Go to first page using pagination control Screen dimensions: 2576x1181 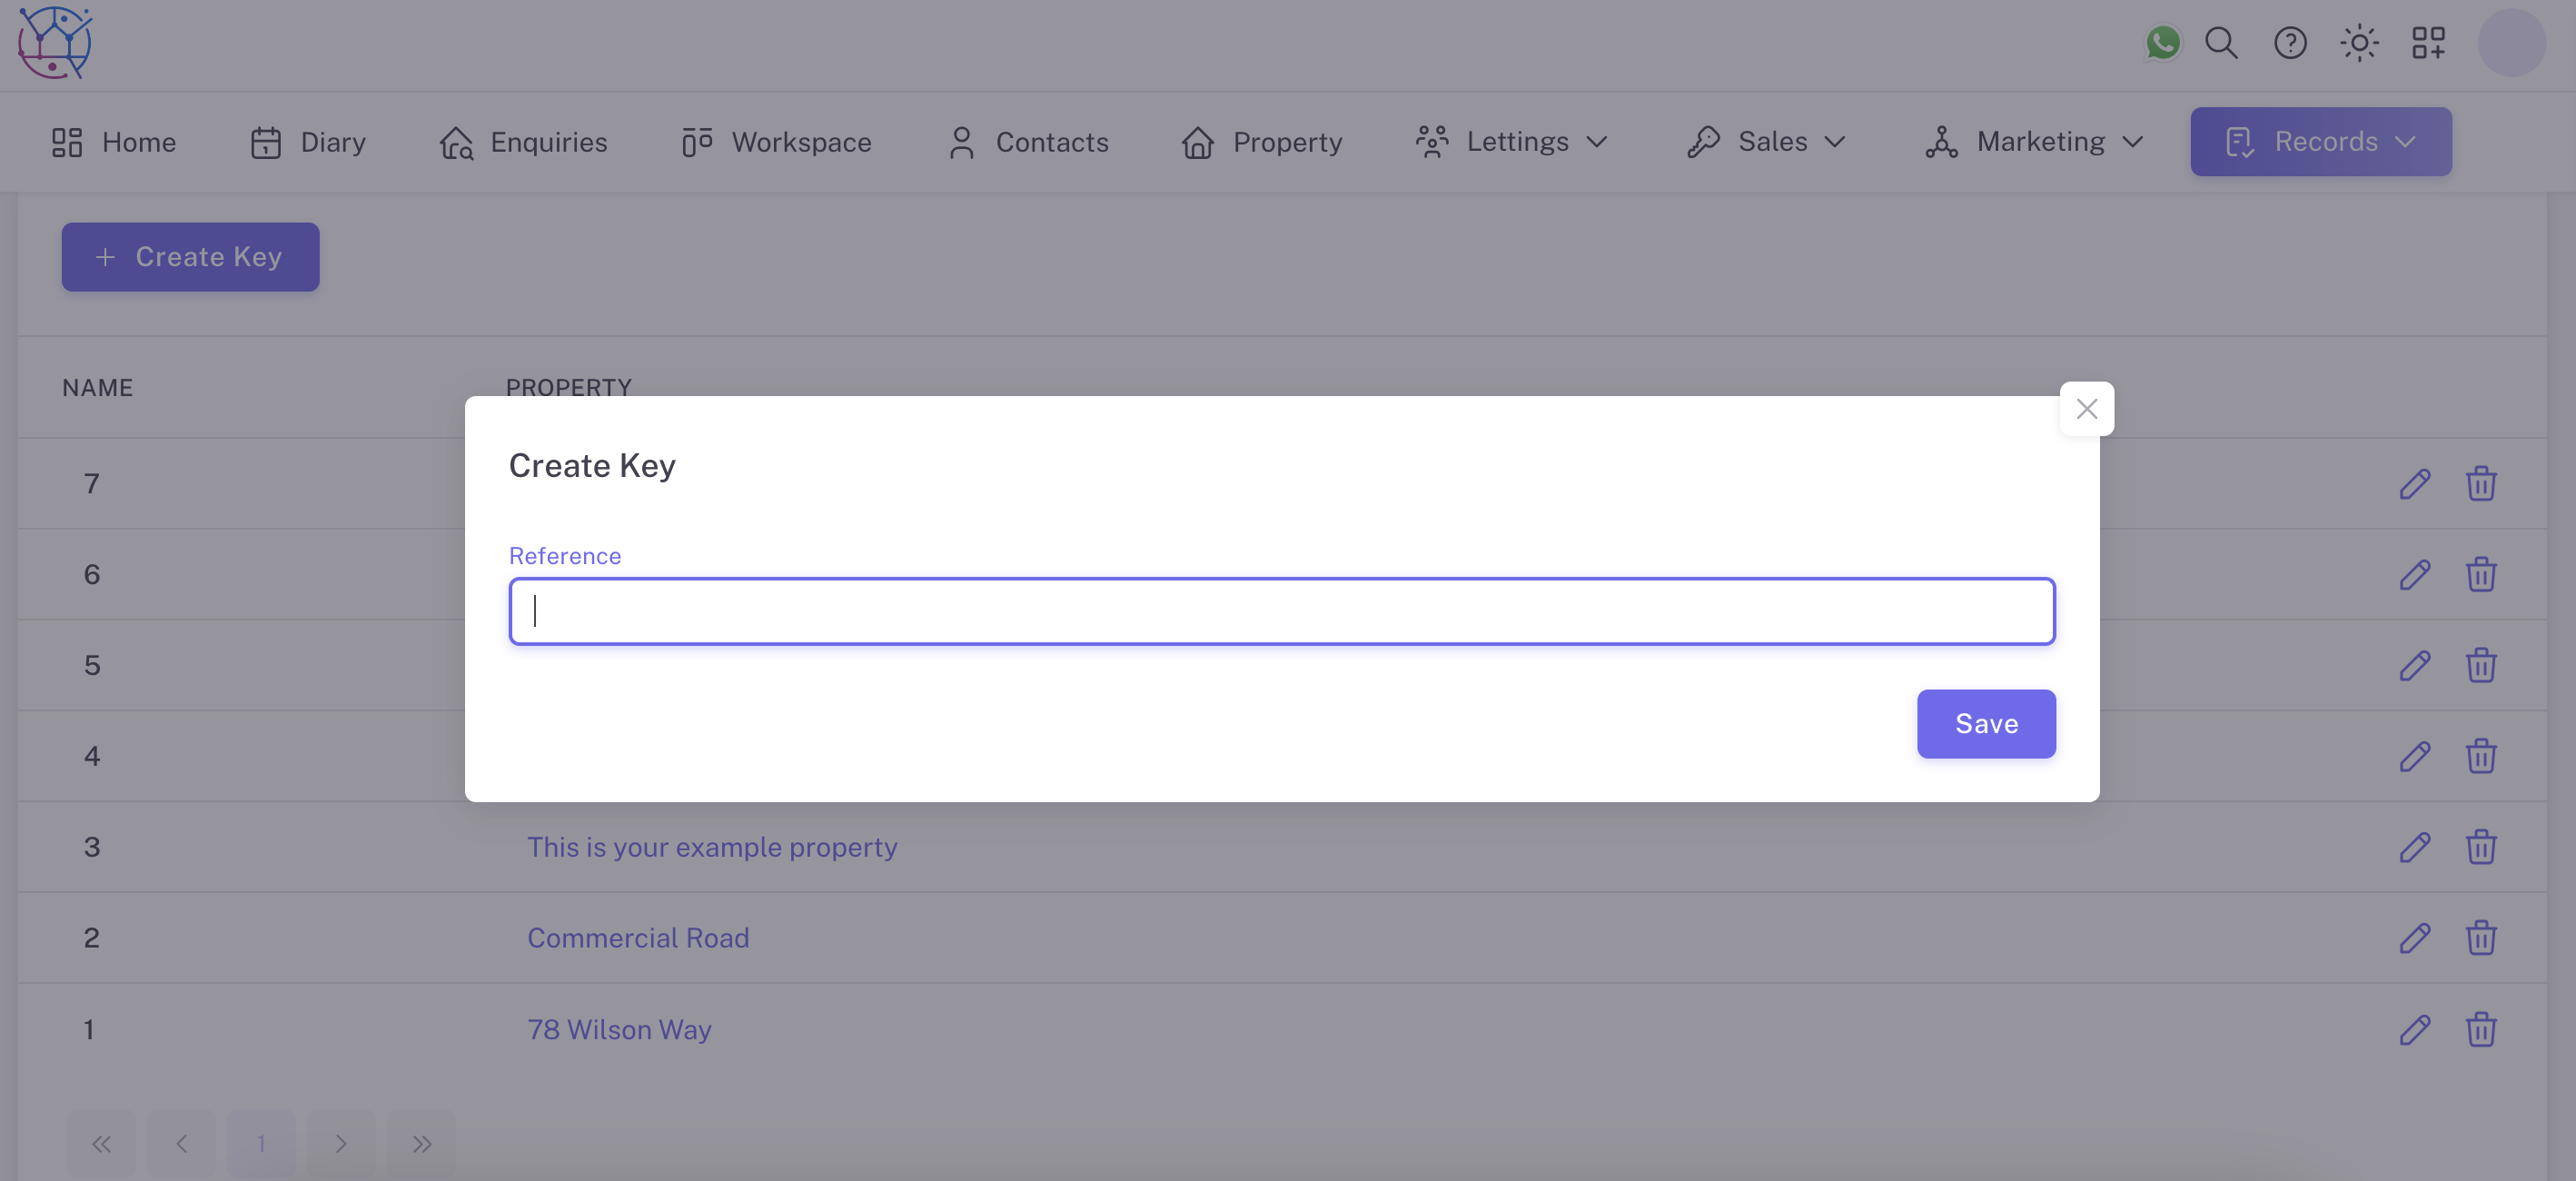coord(101,1143)
